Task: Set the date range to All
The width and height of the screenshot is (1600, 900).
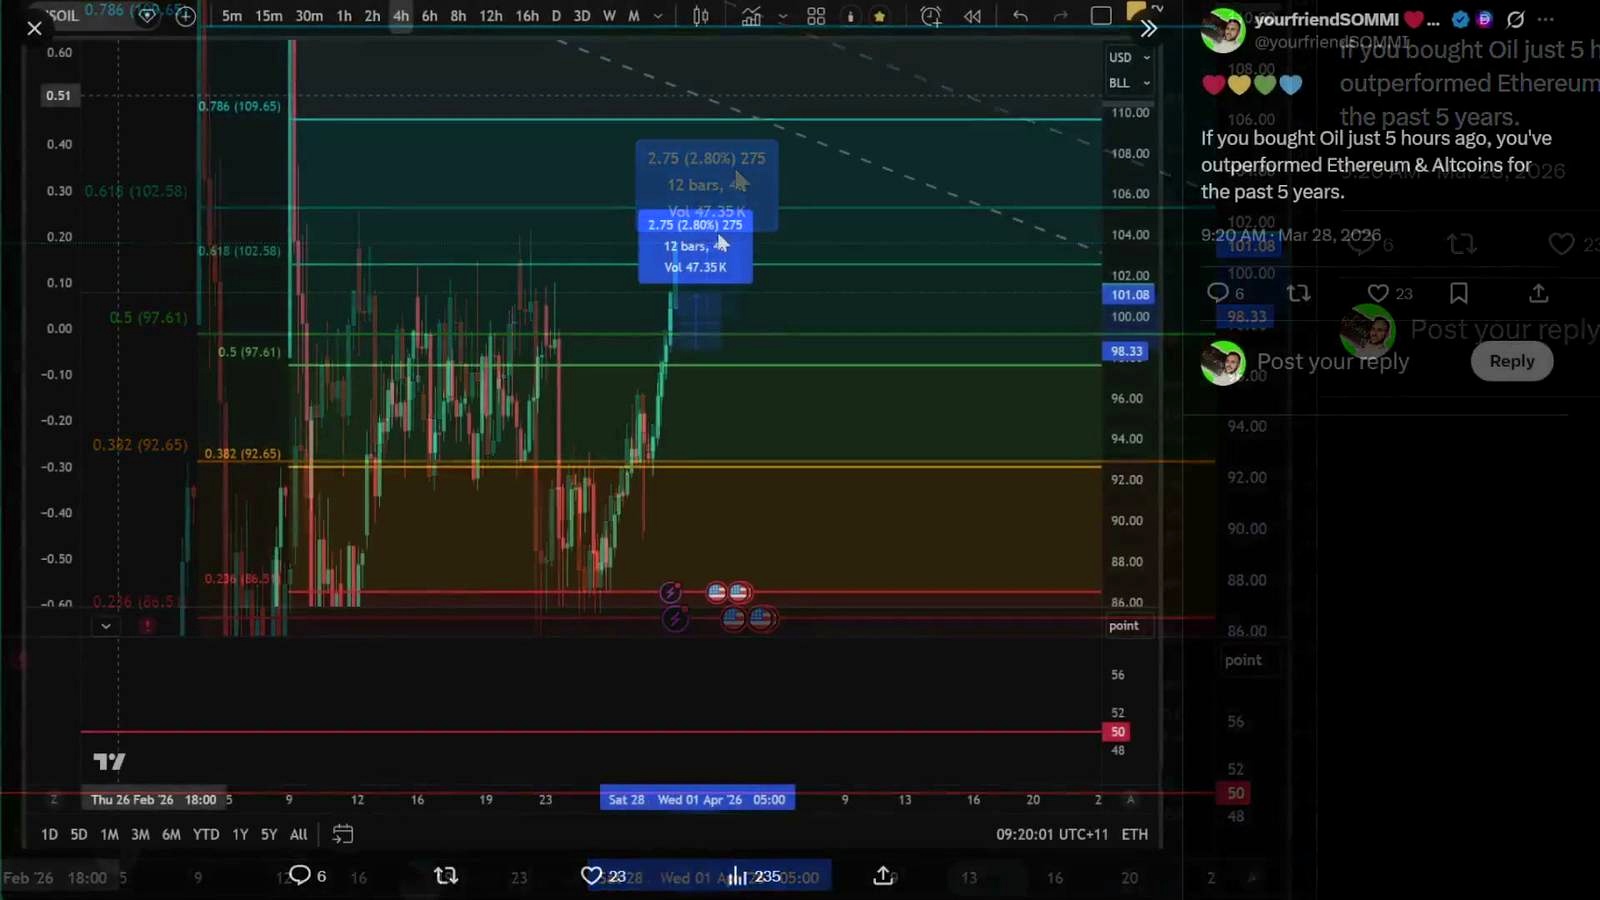Action: pos(298,834)
